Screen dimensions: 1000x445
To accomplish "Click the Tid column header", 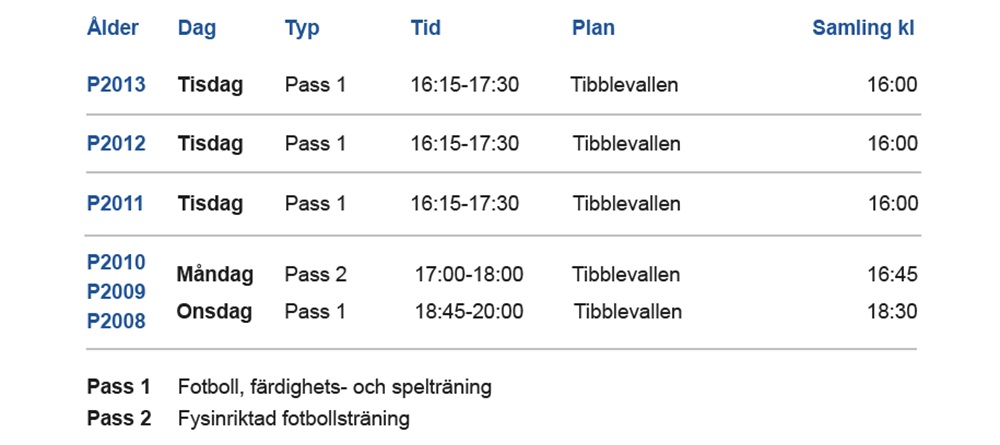I will 425,27.
